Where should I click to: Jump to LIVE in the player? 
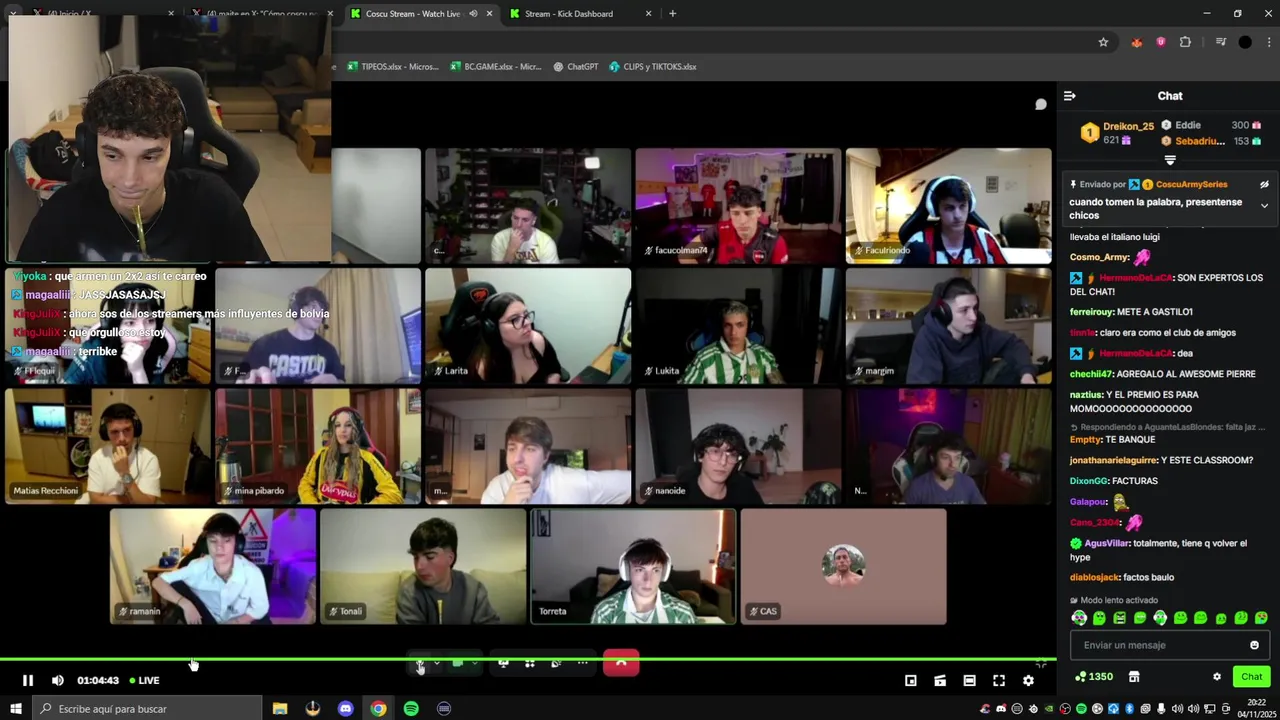144,680
